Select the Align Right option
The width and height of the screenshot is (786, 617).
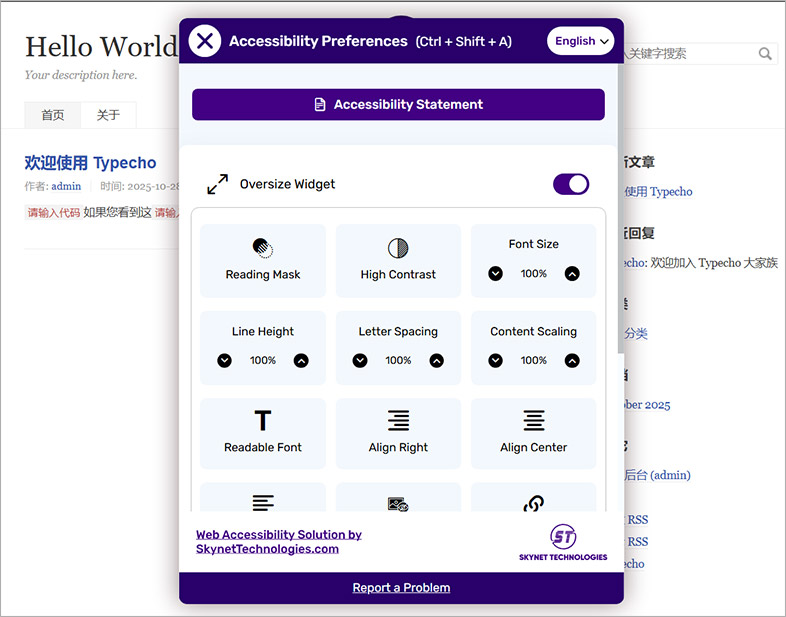[x=398, y=434]
